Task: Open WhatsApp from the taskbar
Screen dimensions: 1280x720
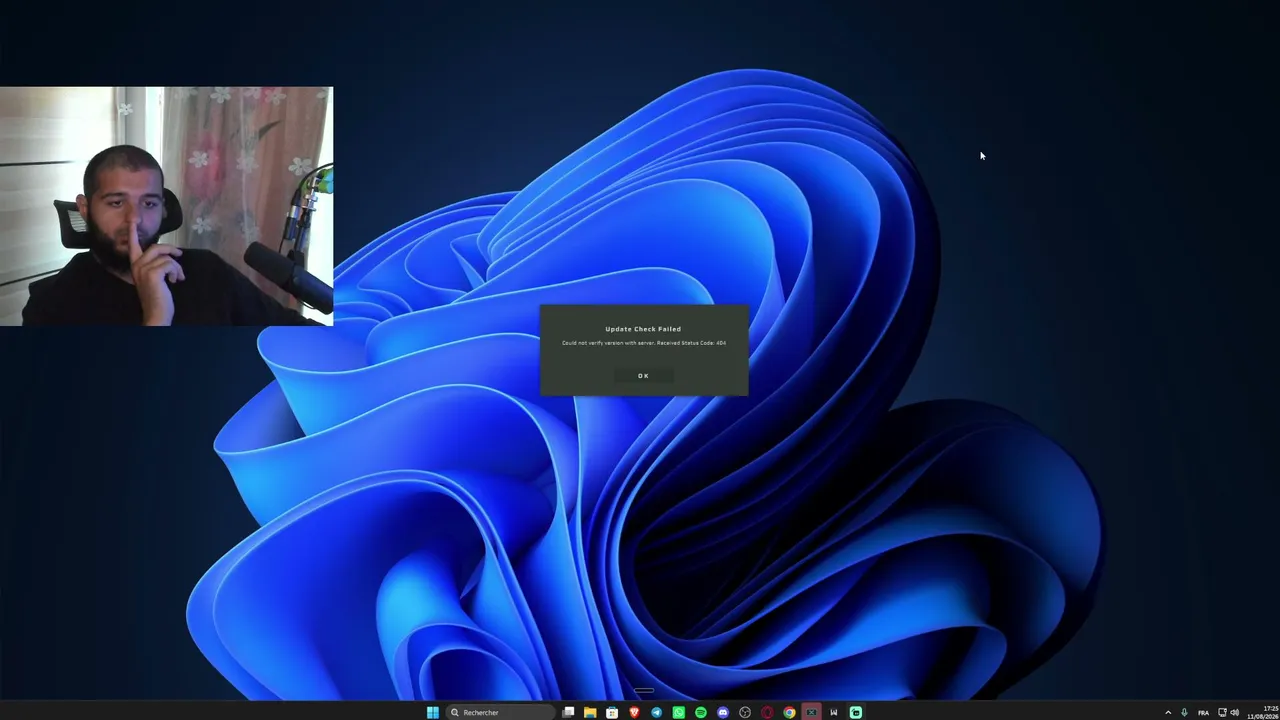Action: click(679, 712)
